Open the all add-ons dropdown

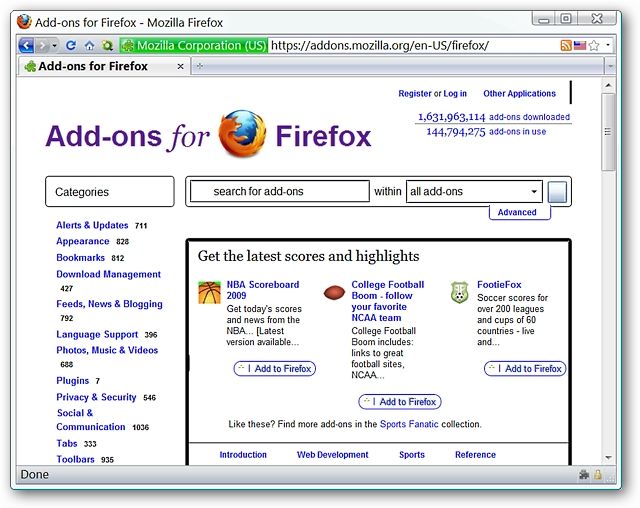pyautogui.click(x=474, y=191)
